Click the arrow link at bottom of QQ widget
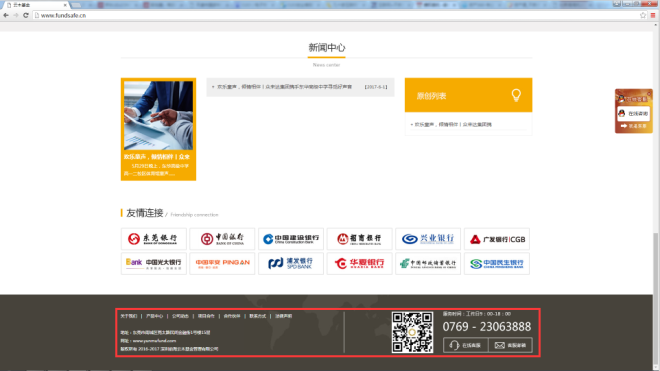The height and width of the screenshot is (371, 660). point(633,126)
